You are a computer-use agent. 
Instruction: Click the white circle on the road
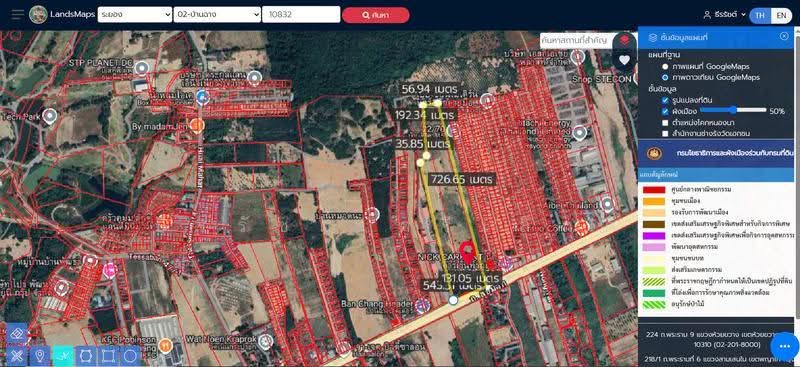[453, 301]
